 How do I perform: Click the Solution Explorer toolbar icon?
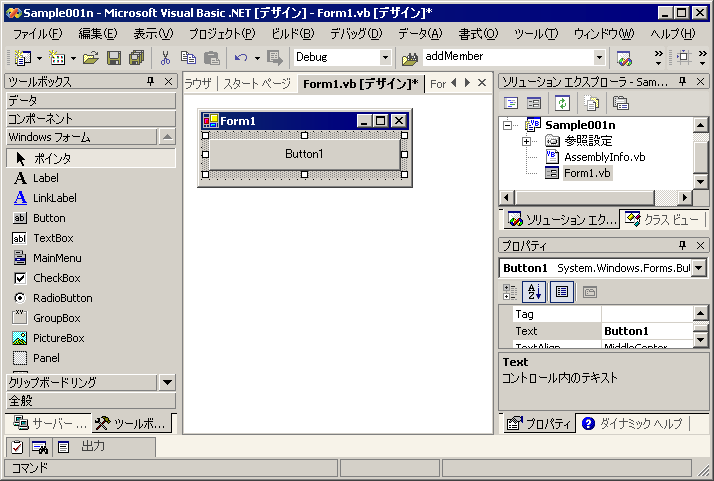tap(624, 58)
